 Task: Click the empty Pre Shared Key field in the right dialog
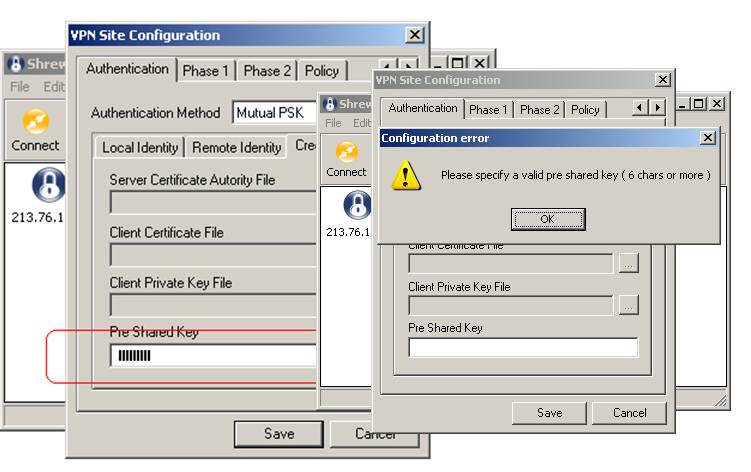pos(522,348)
